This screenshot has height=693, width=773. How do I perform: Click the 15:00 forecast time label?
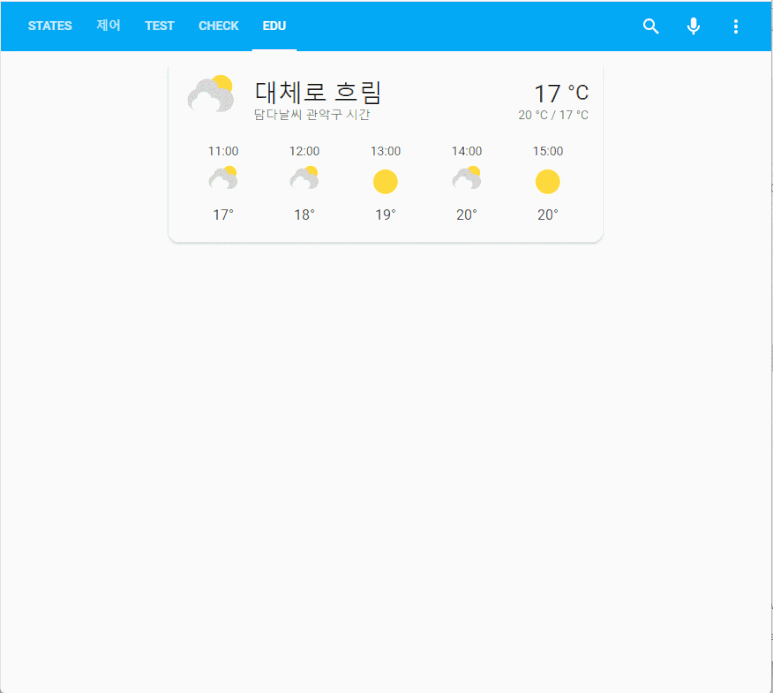coord(548,151)
